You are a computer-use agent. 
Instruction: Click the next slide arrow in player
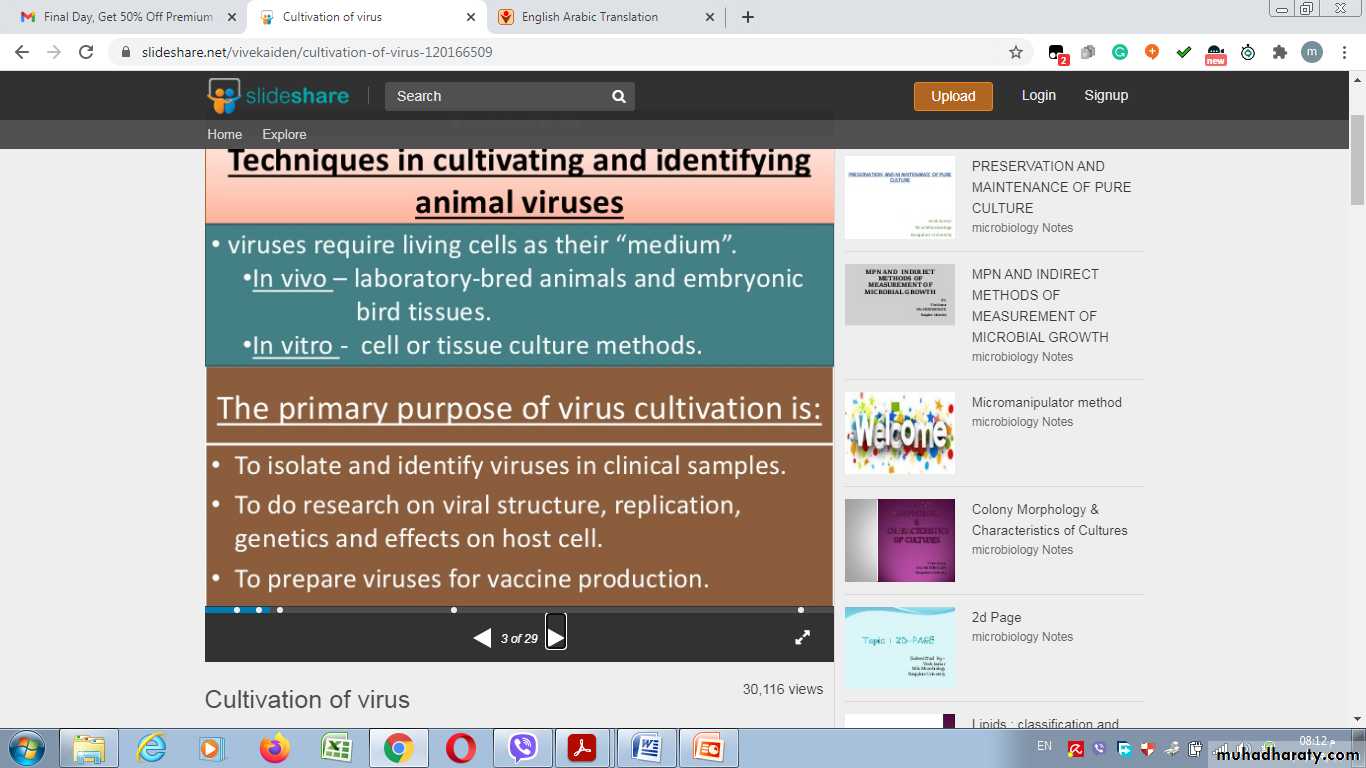click(556, 636)
